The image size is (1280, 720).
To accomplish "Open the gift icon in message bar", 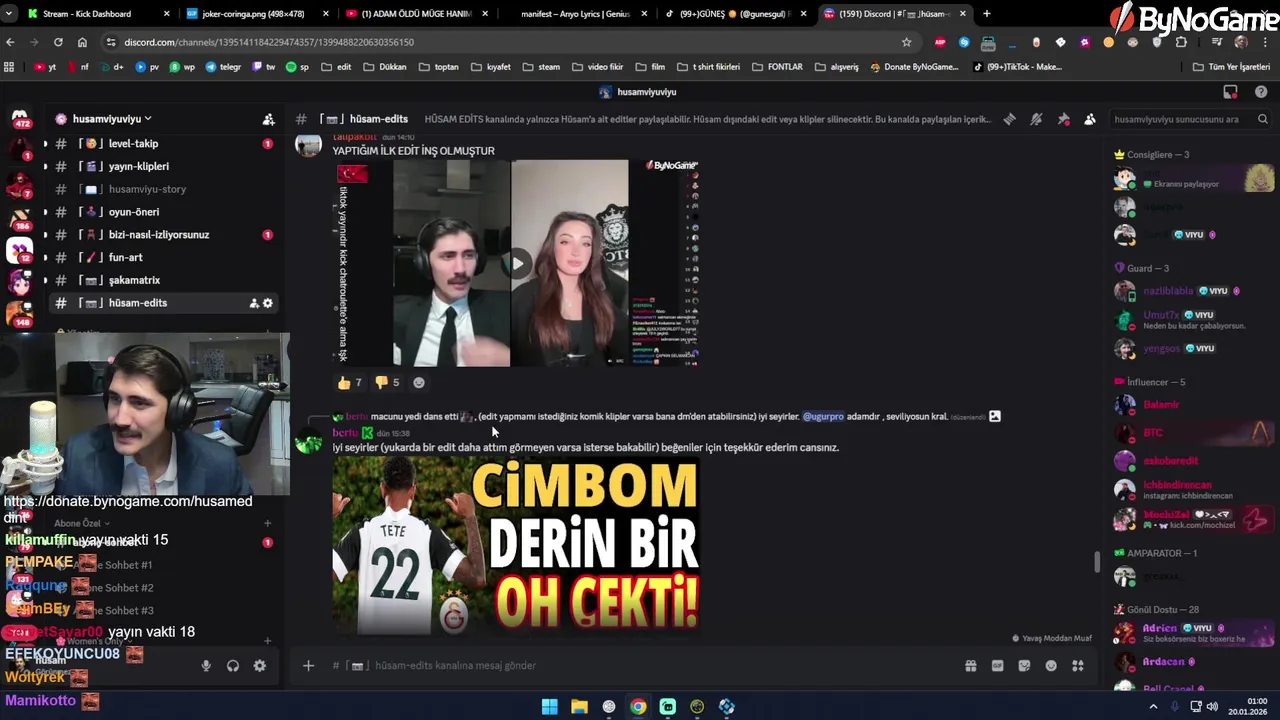I will (970, 666).
